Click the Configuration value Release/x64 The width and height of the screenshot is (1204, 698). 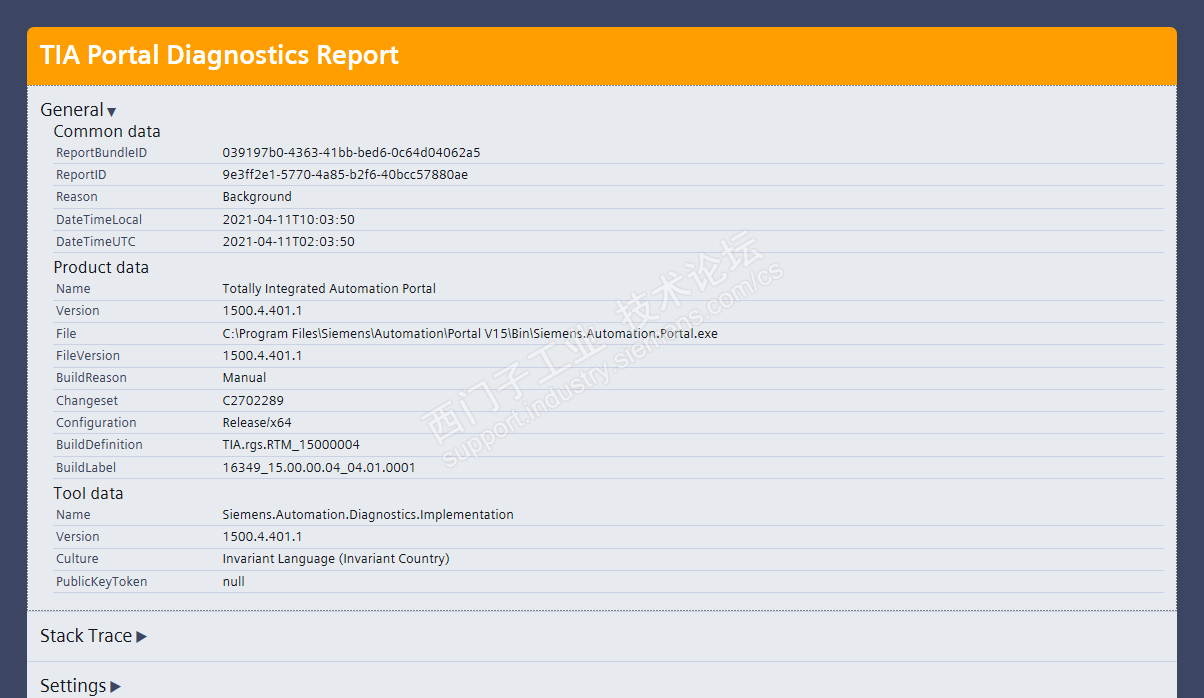coord(257,423)
